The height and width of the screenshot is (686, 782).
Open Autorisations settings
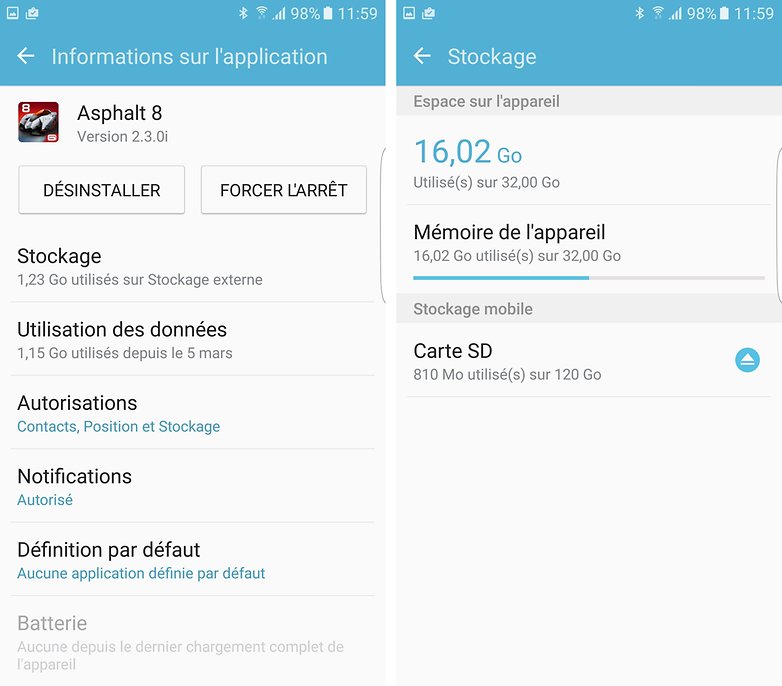pos(193,413)
